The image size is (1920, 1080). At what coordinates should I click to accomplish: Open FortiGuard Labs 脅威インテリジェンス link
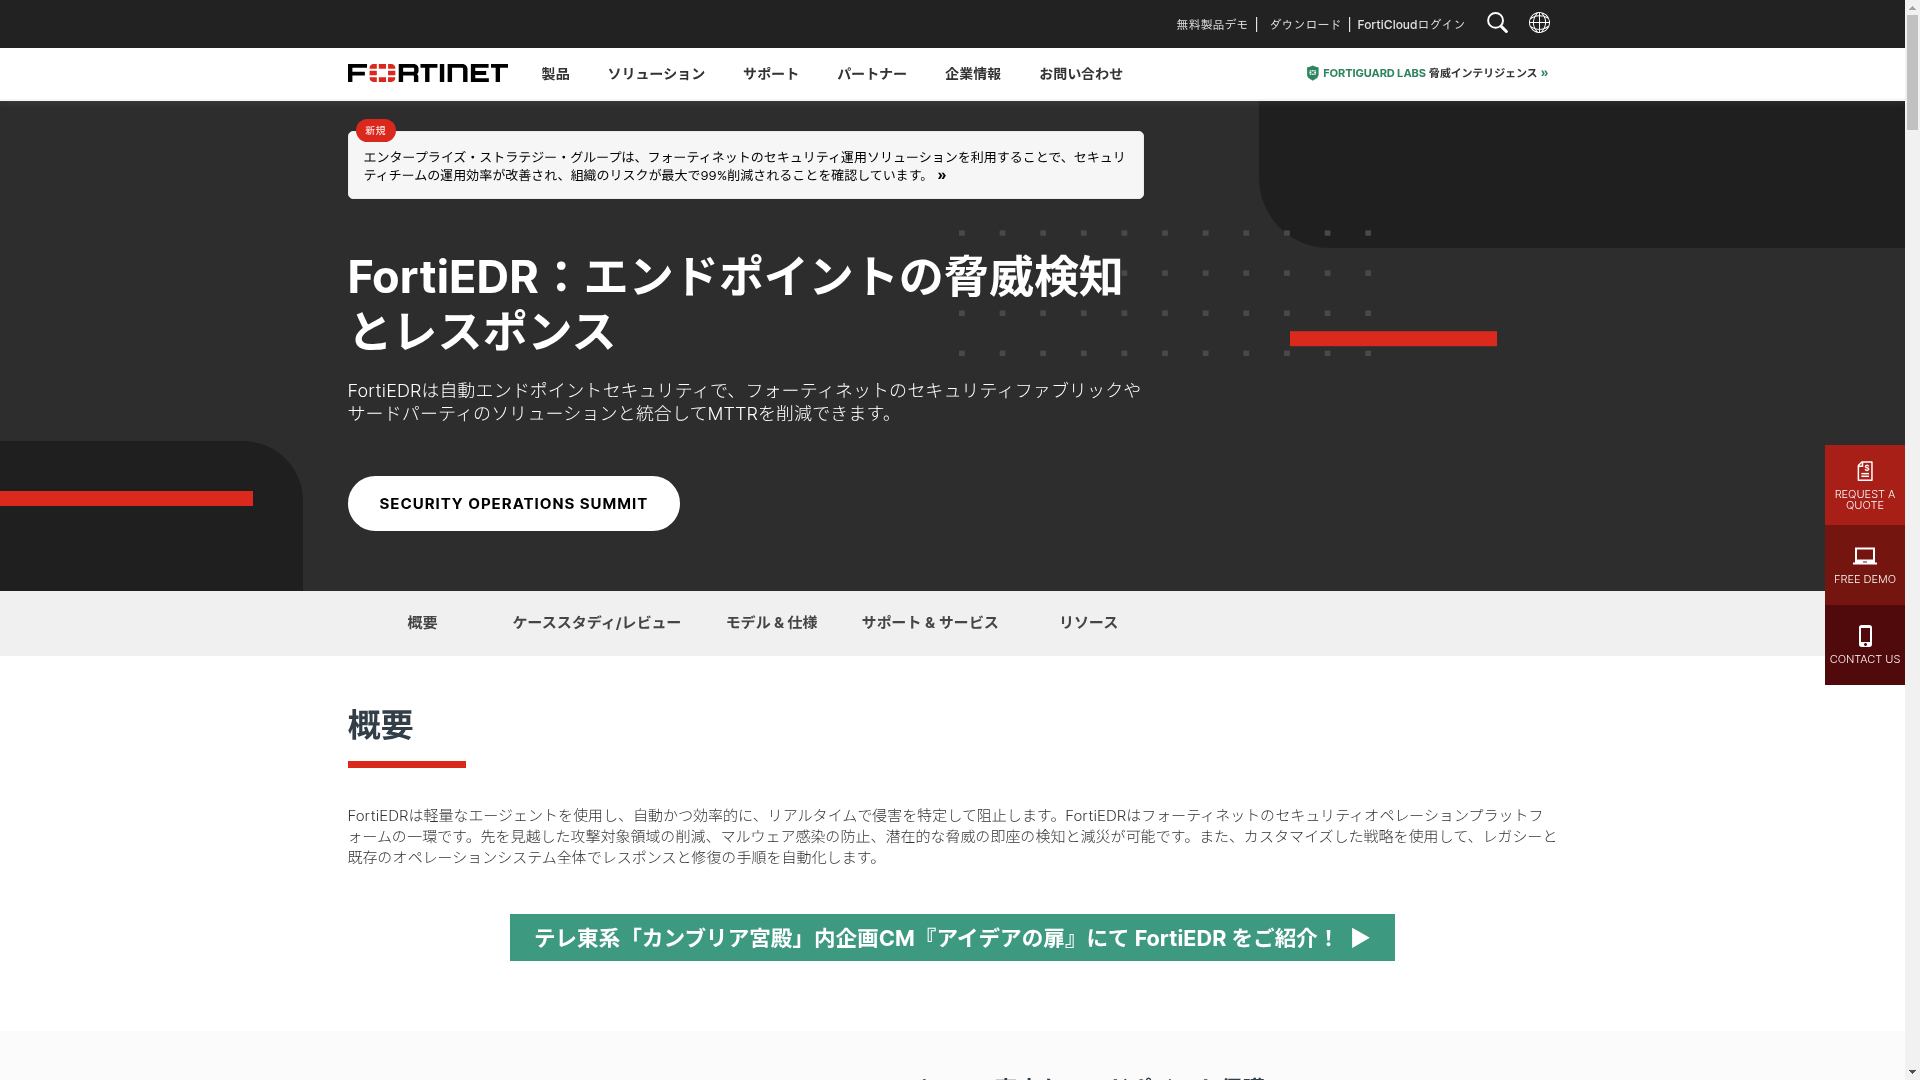point(1427,73)
